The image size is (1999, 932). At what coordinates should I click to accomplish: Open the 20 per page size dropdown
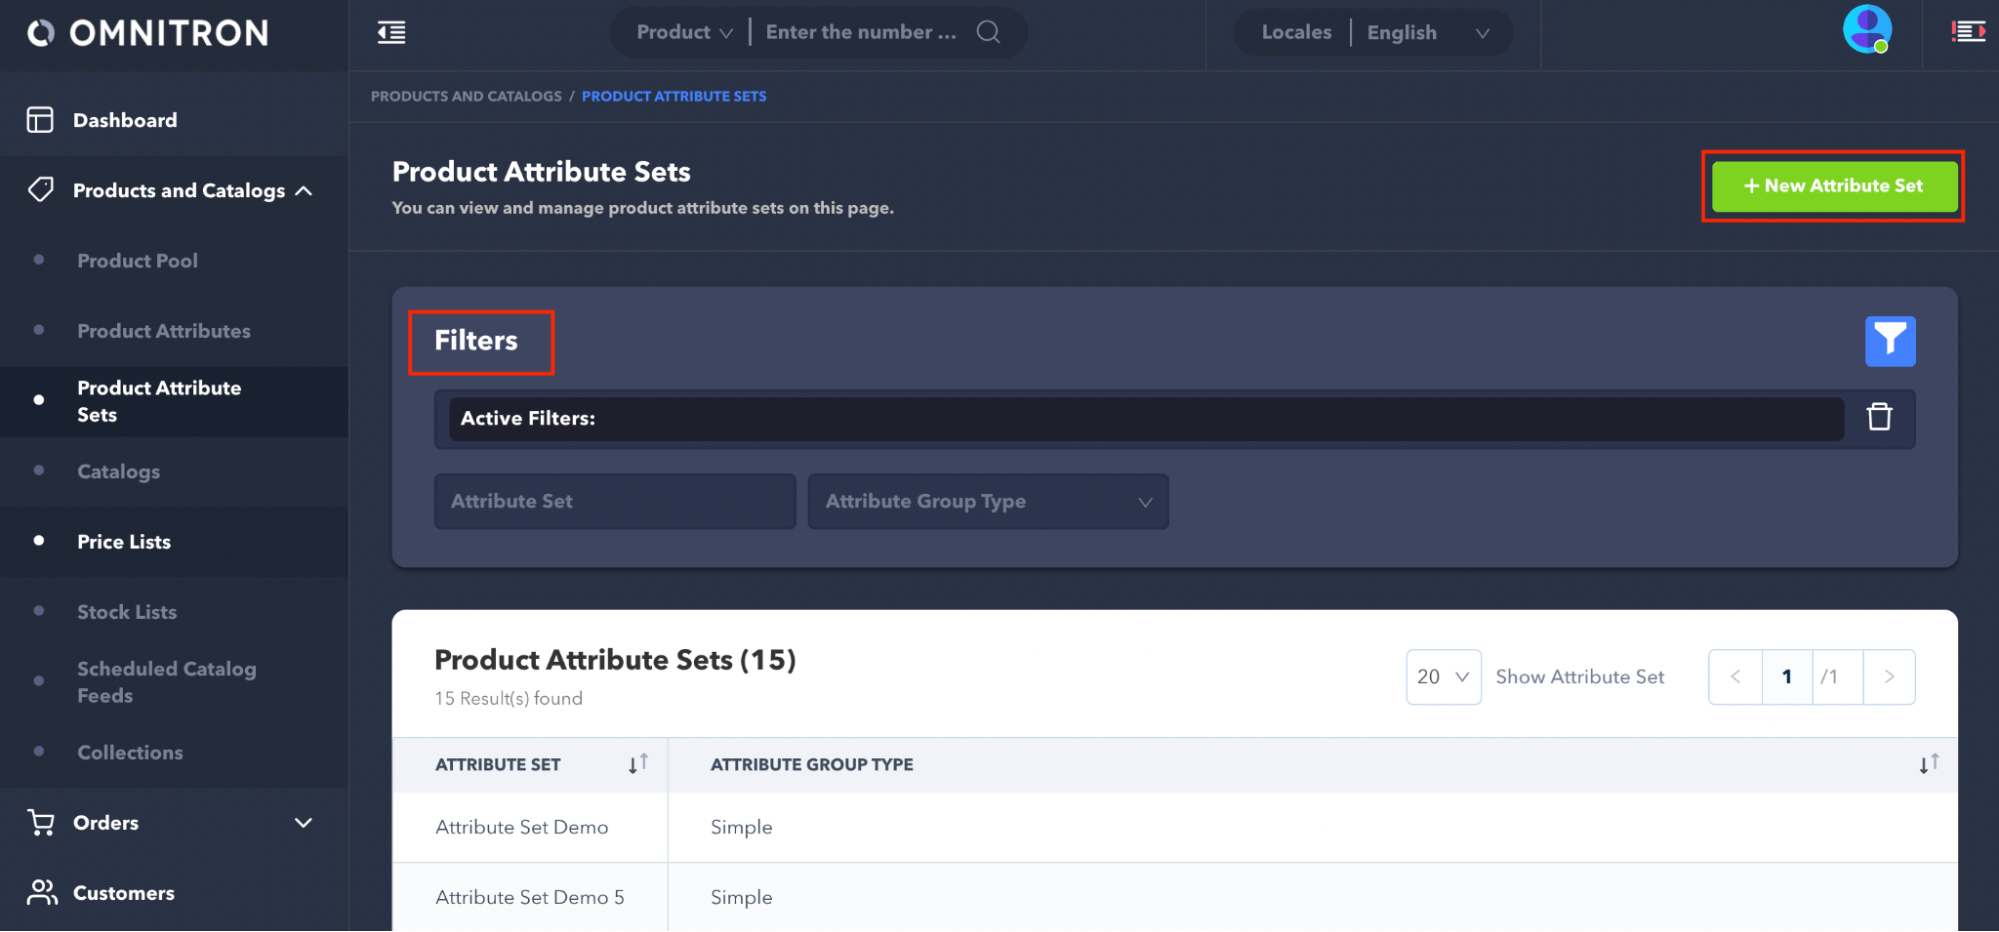point(1442,677)
